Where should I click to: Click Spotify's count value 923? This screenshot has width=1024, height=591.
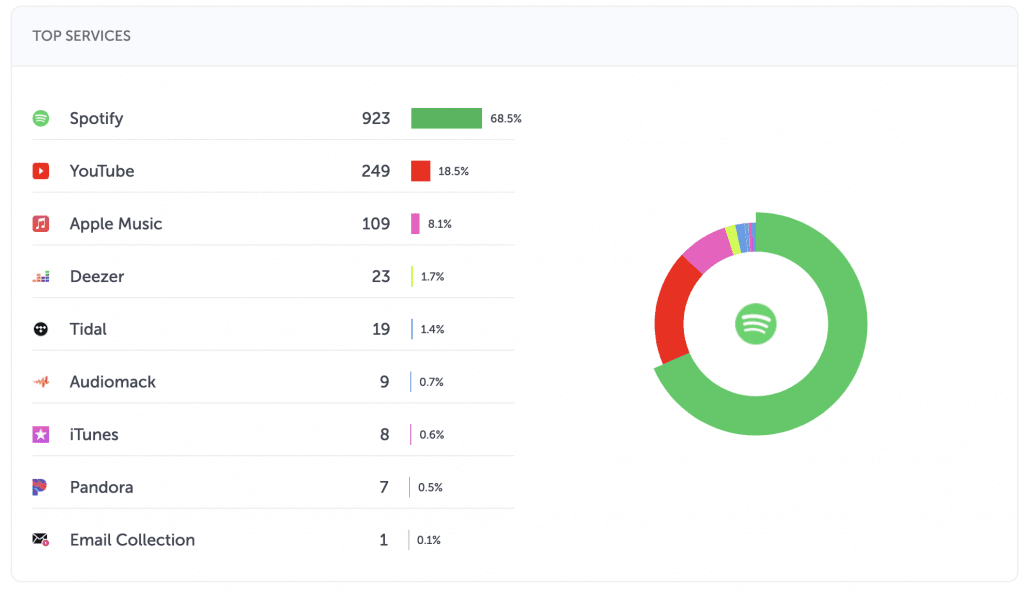click(x=376, y=118)
